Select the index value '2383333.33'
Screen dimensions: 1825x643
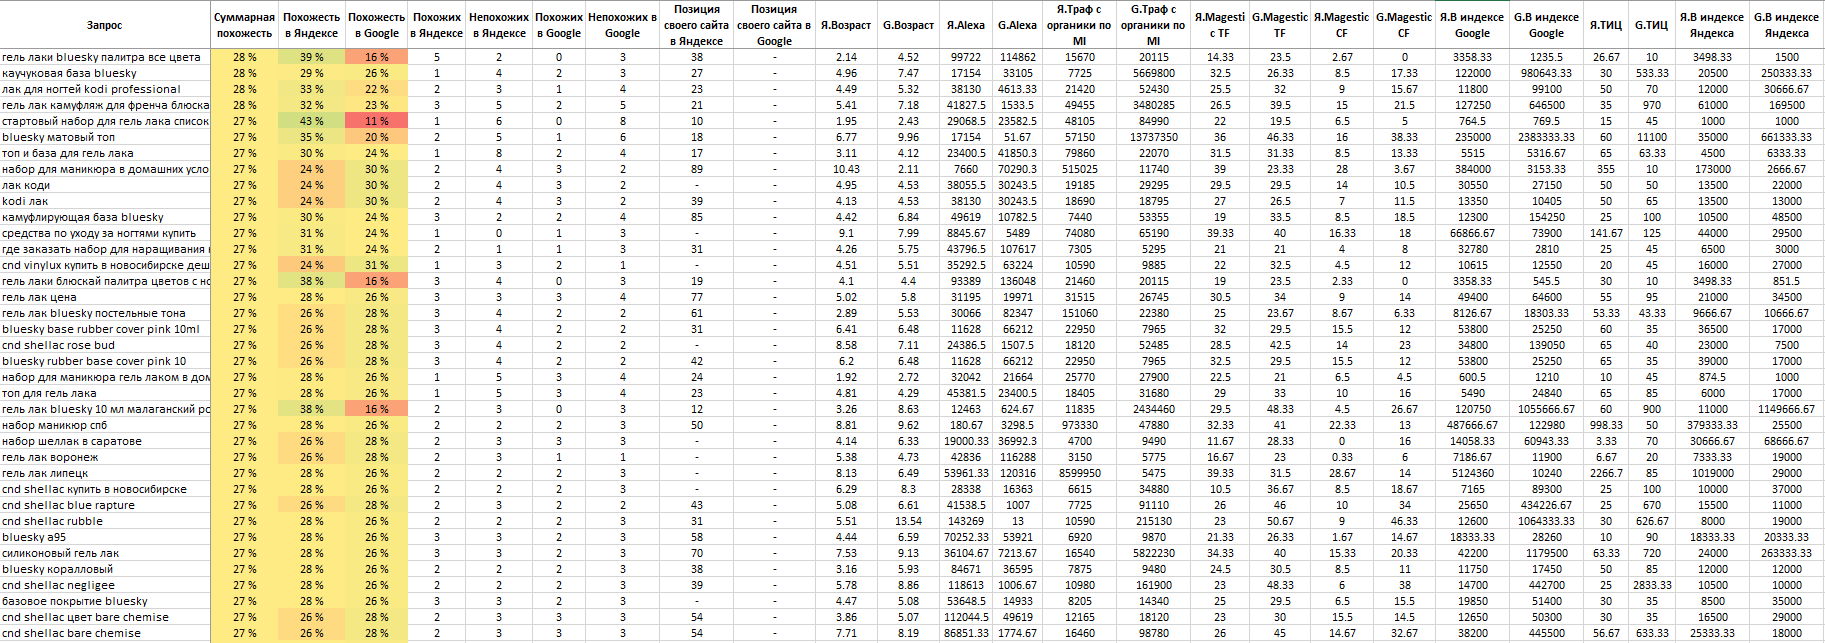coord(1546,137)
